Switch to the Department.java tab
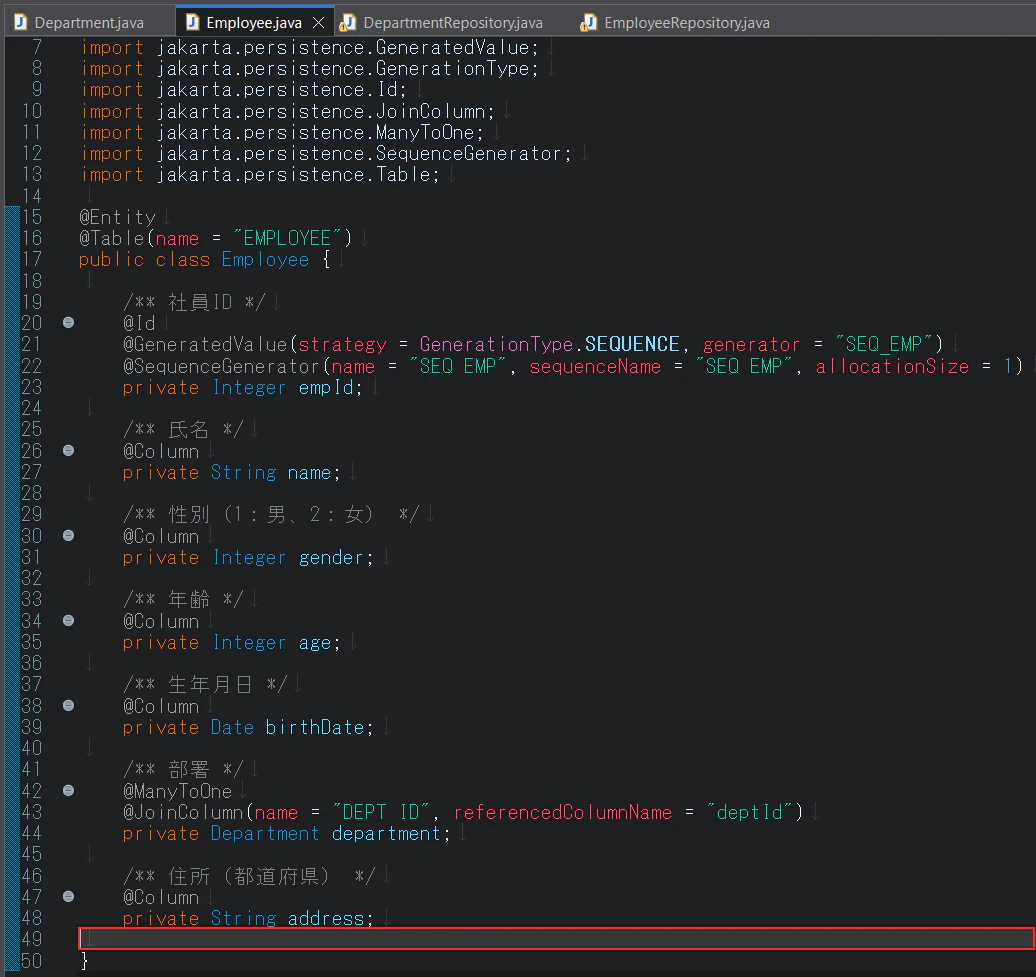The image size is (1036, 977). pyautogui.click(x=89, y=22)
